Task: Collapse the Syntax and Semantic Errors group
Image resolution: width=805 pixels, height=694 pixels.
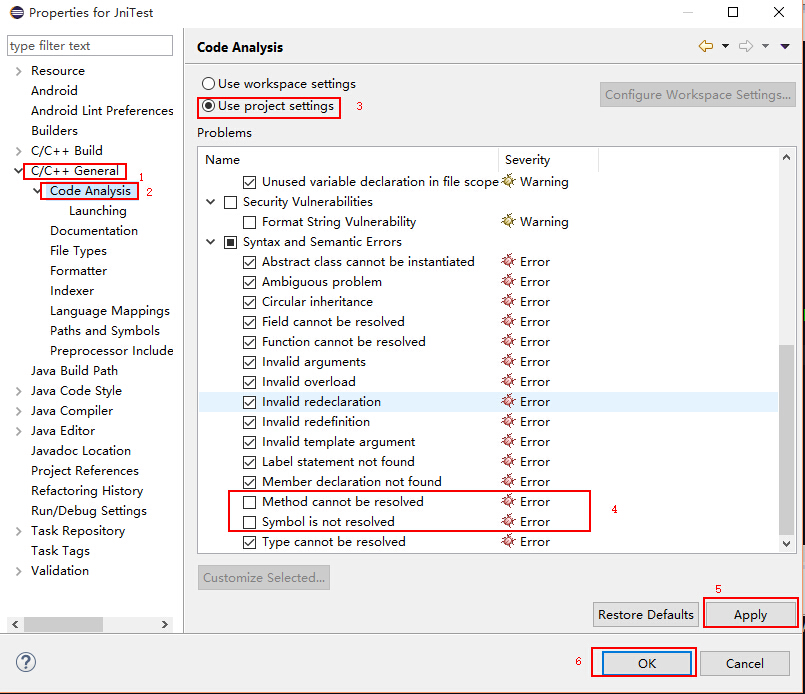Action: pyautogui.click(x=210, y=242)
